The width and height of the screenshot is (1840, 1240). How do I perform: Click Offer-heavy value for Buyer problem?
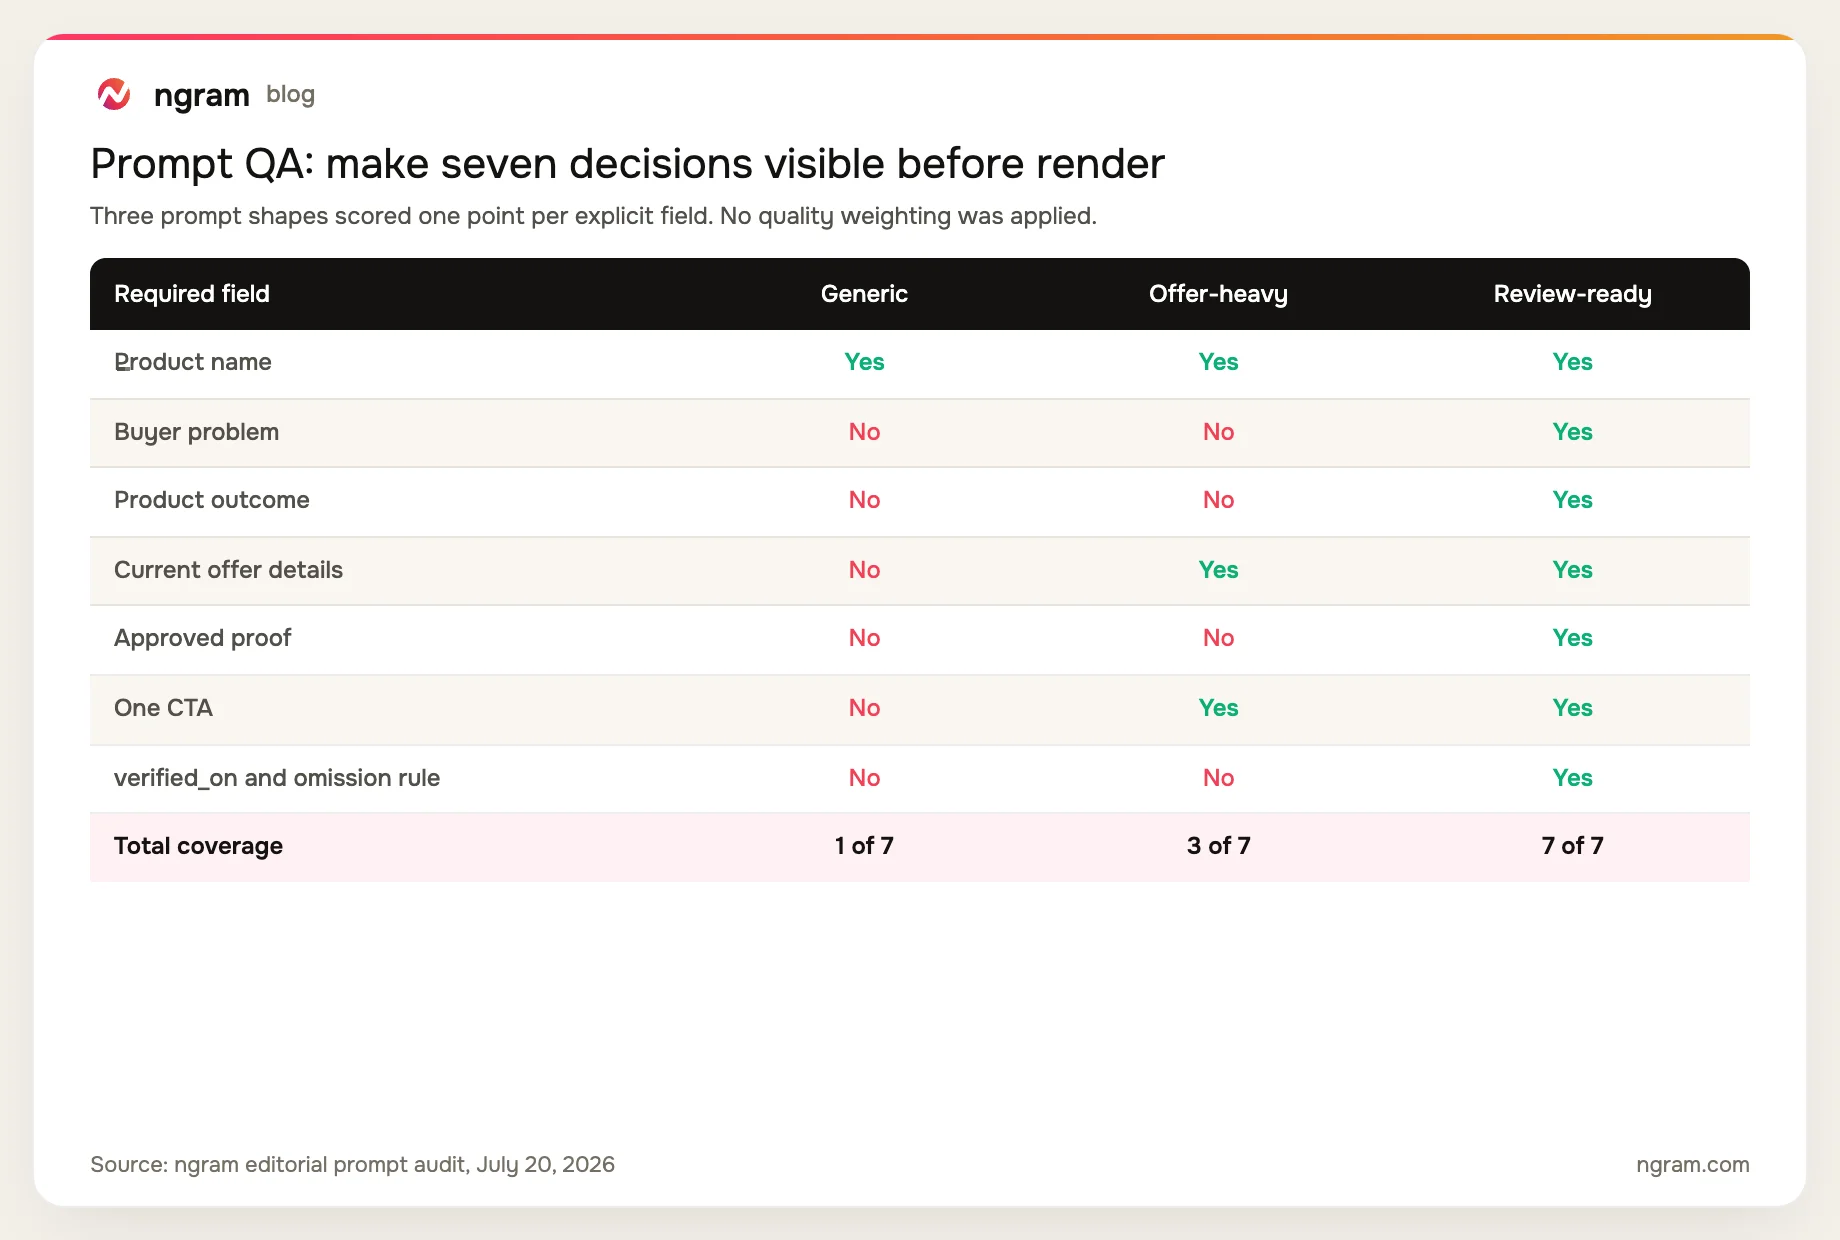(x=1218, y=432)
